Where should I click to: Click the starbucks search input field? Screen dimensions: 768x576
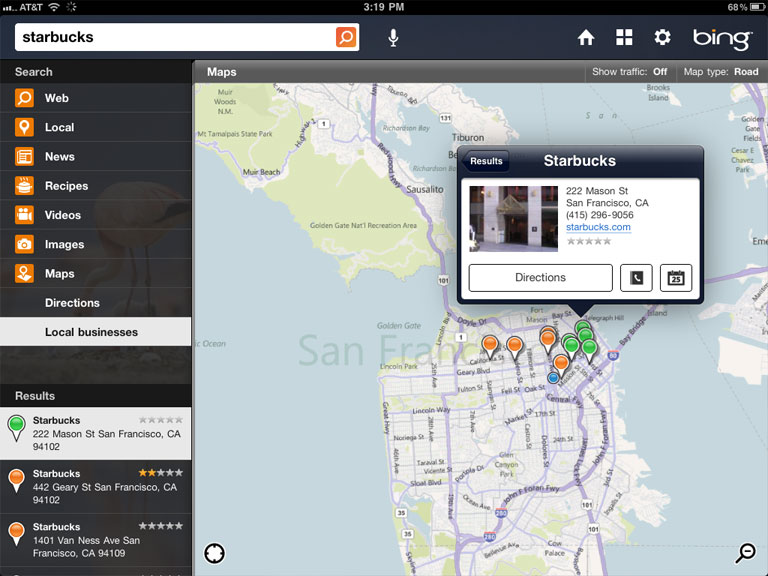pos(175,37)
